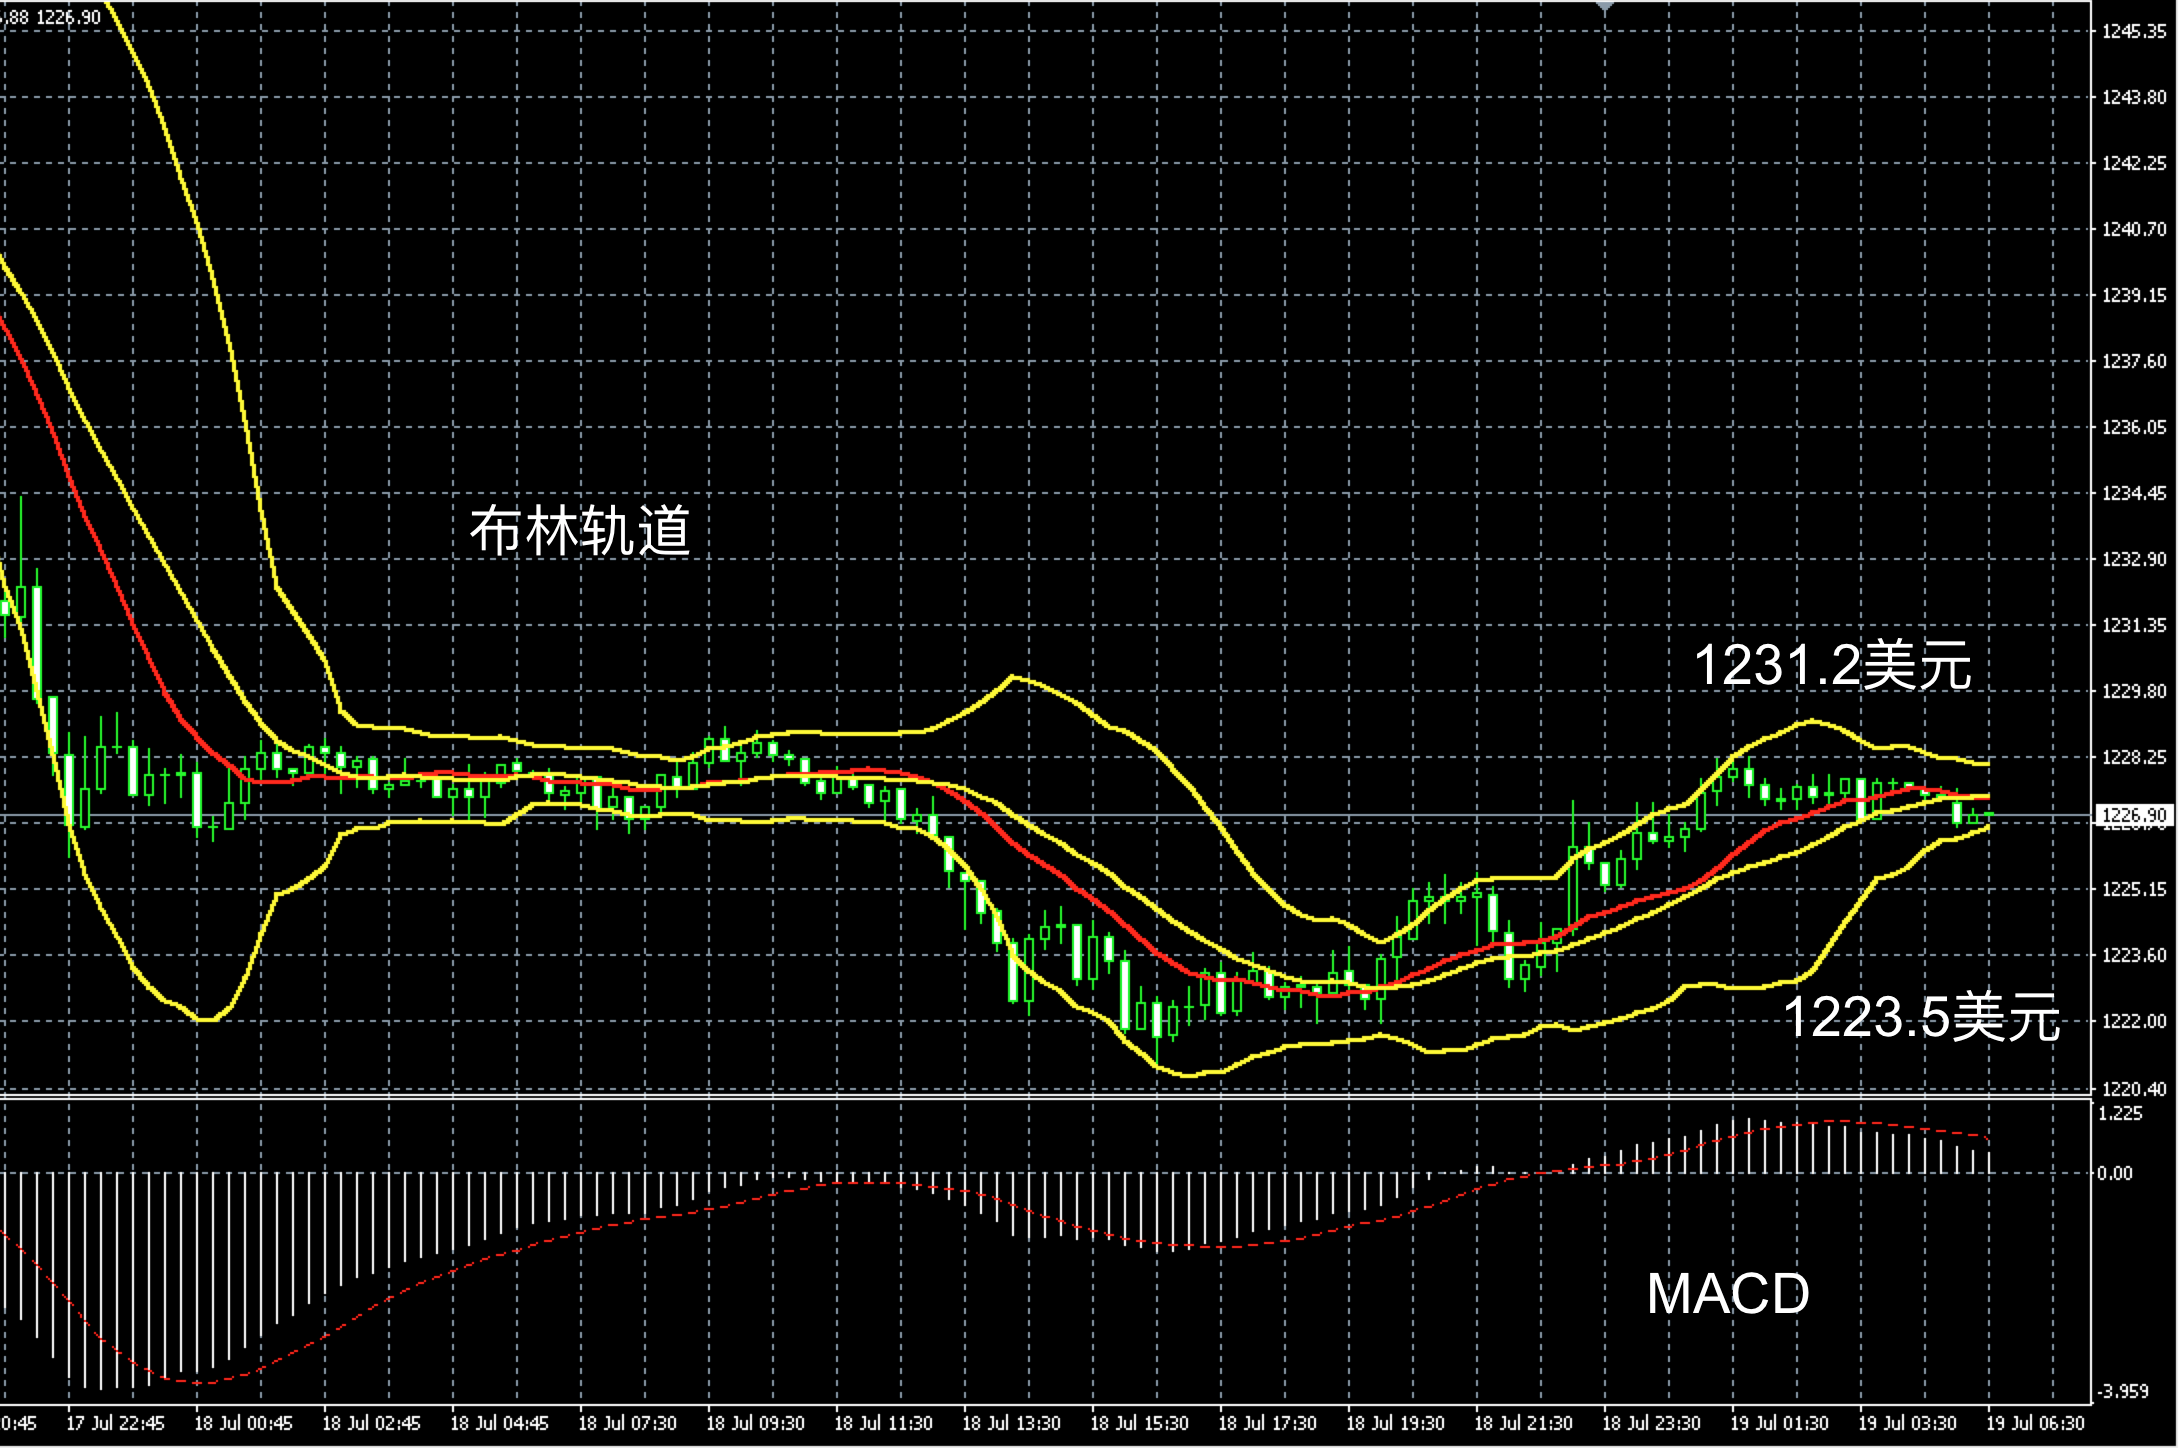Click the 1234.45 price axis label
This screenshot has width=2180, height=1448.
2133,494
